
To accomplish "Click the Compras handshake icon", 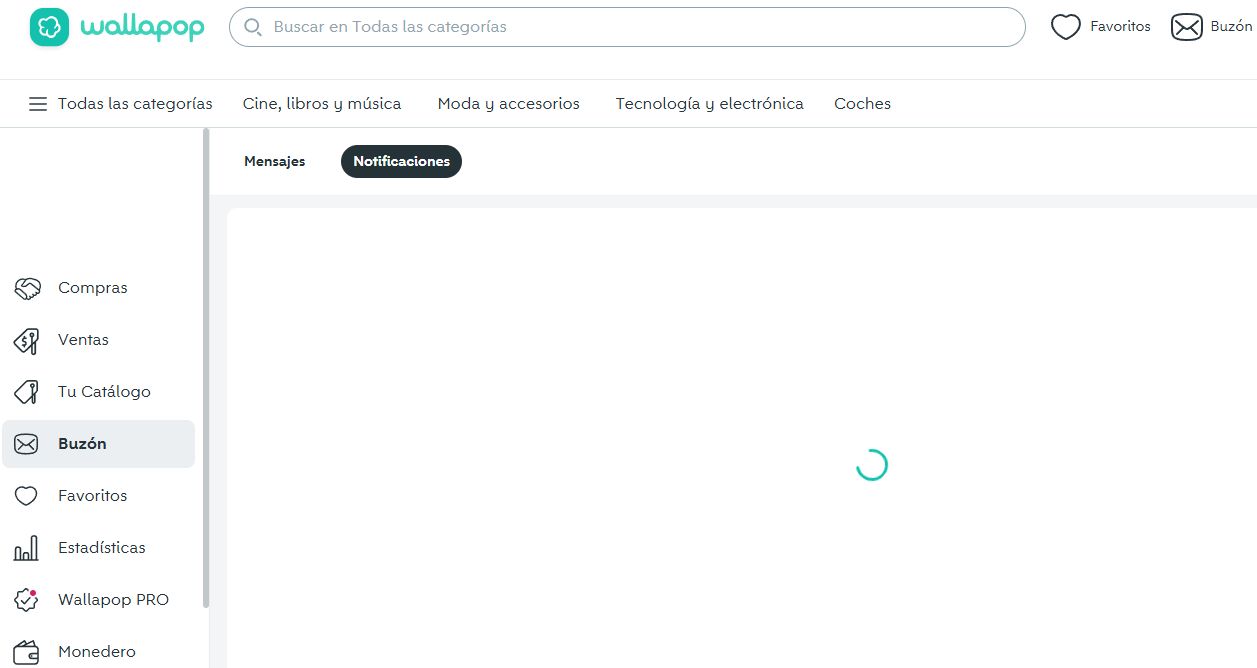I will pyautogui.click(x=27, y=288).
